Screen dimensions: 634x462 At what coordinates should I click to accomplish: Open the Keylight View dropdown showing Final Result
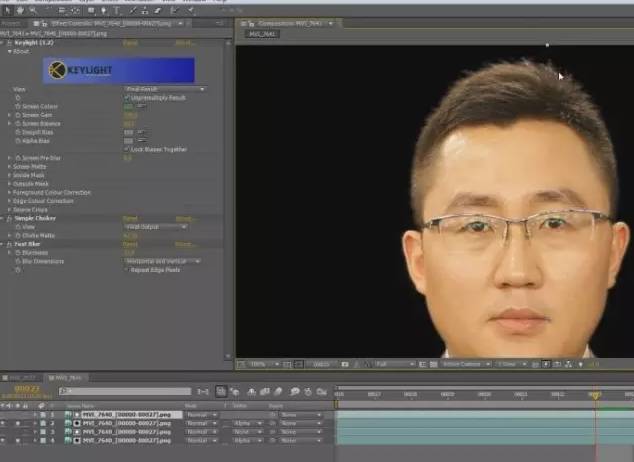tap(165, 89)
